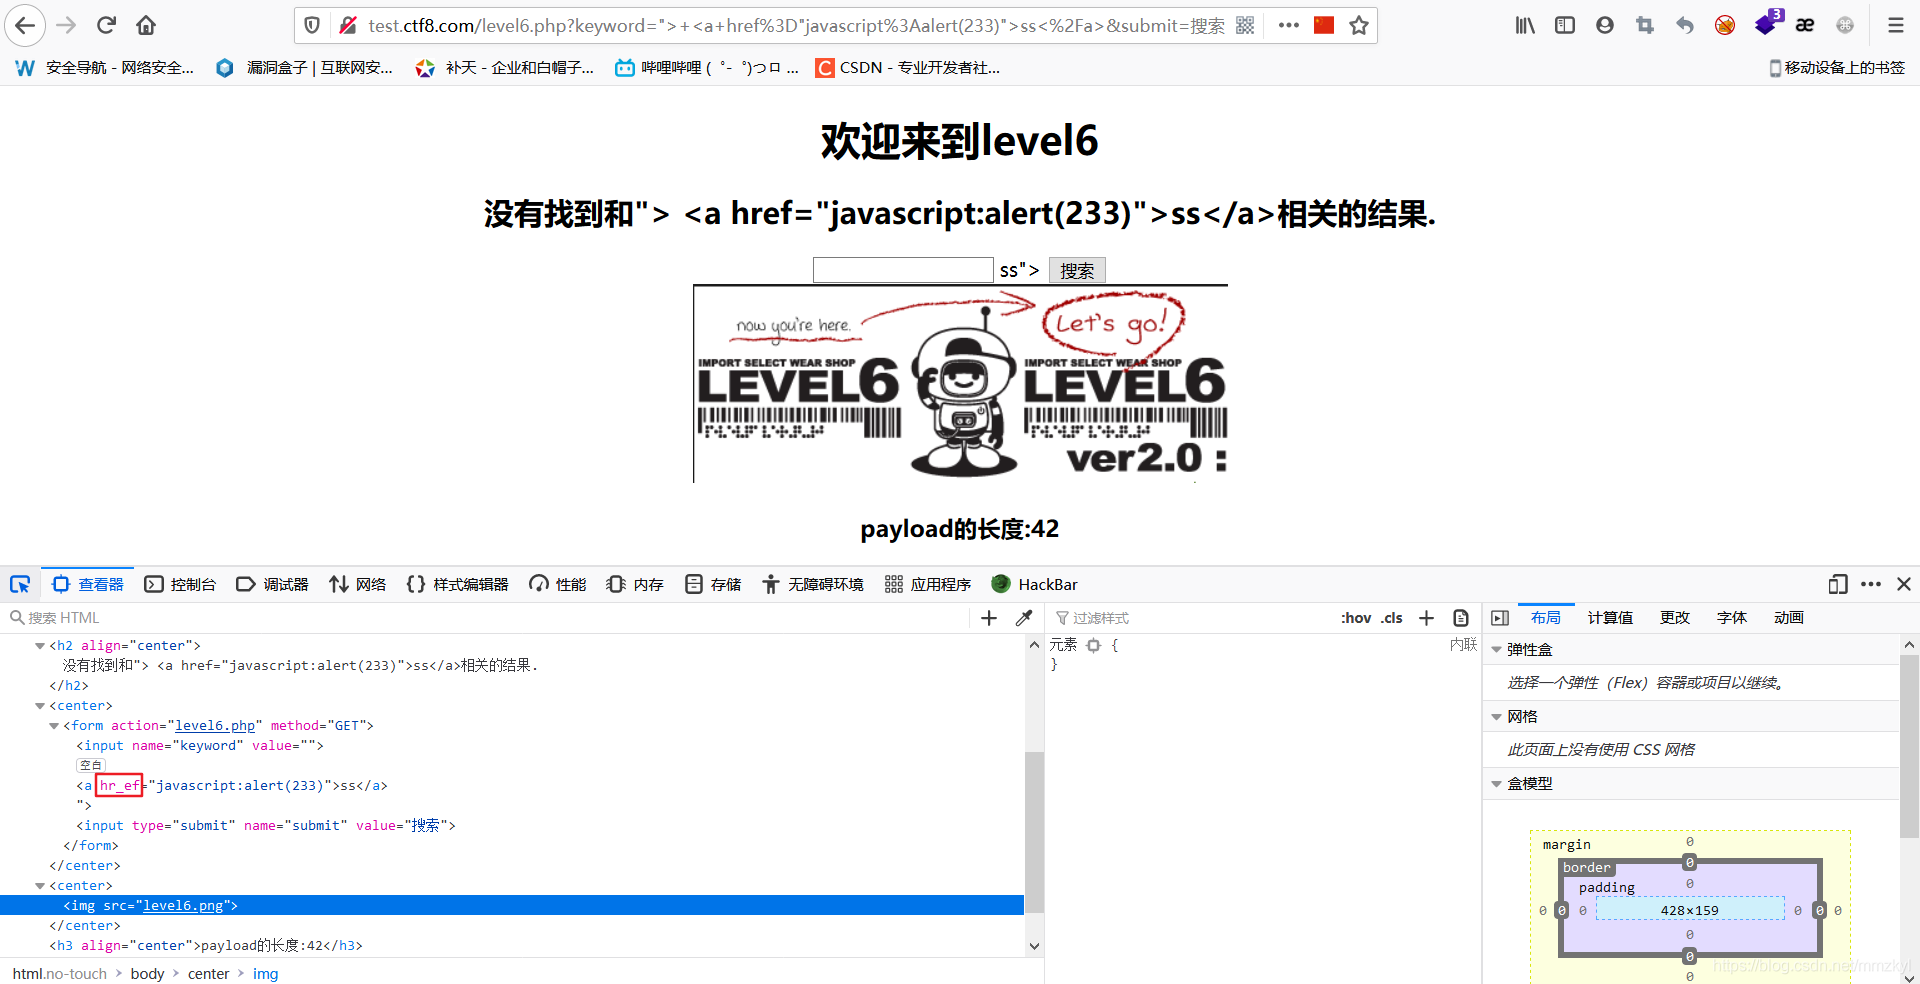
Task: Open 移动设备上的书签 mobile bookmarks
Action: pyautogui.click(x=1838, y=67)
